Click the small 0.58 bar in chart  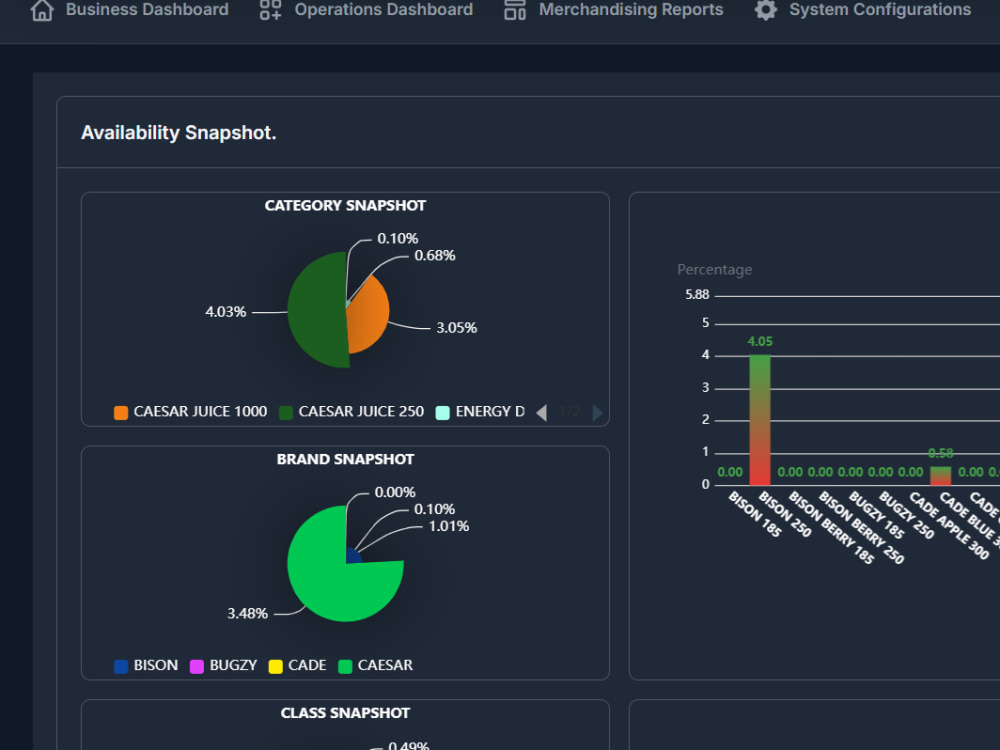coord(941,476)
